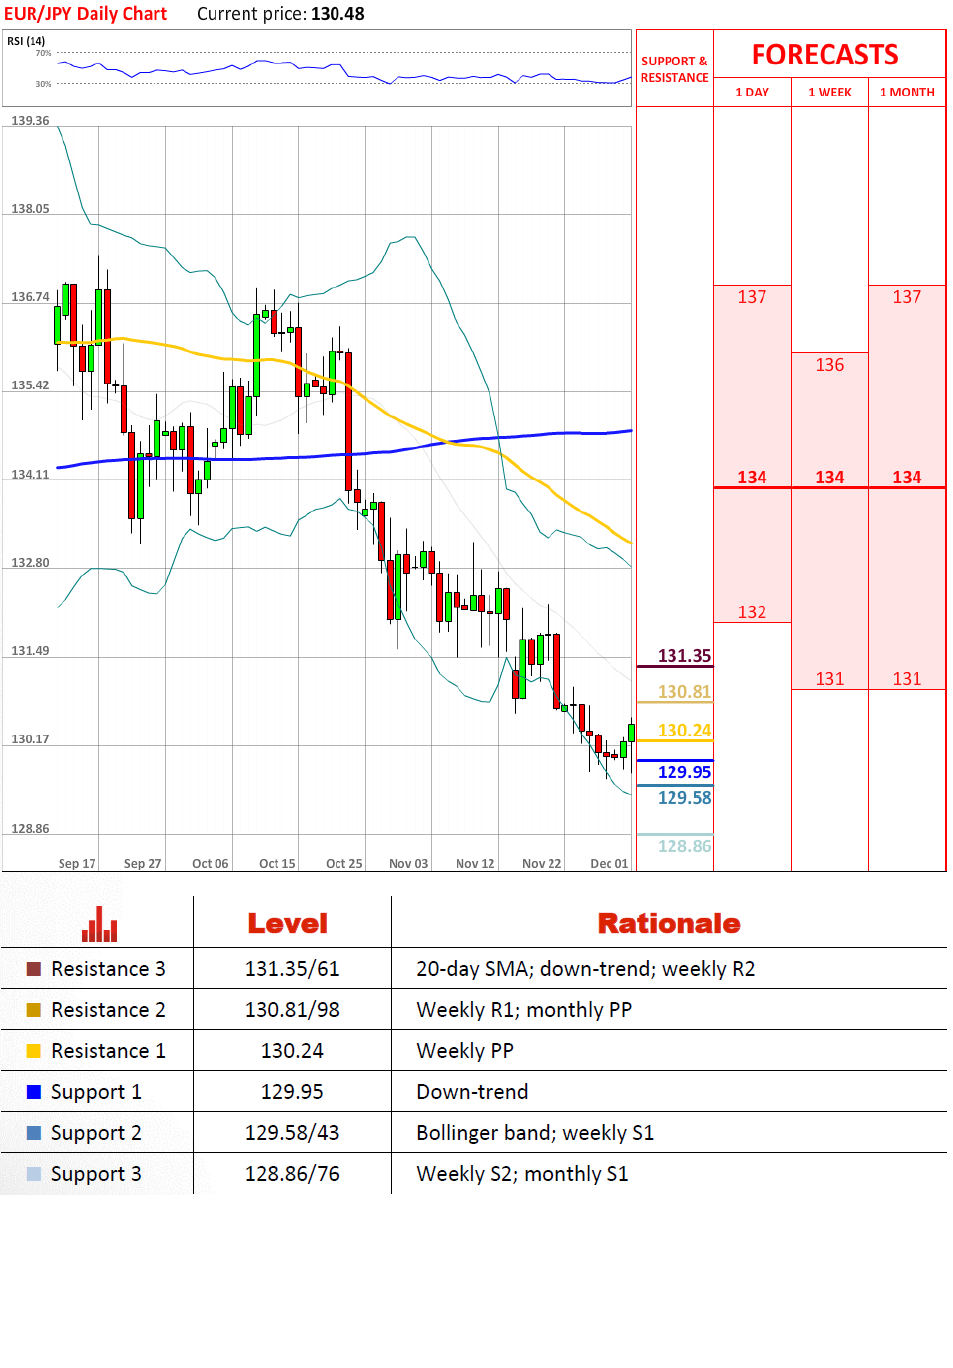This screenshot has height=1368, width=953.
Task: Select the Support 2 steel blue swatch
Action: pyautogui.click(x=34, y=1133)
